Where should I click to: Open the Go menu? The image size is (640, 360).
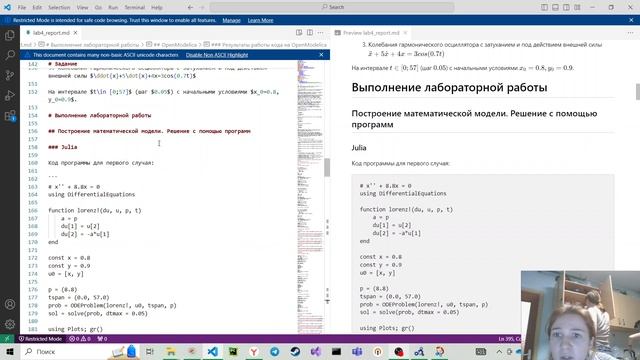tap(98, 7)
